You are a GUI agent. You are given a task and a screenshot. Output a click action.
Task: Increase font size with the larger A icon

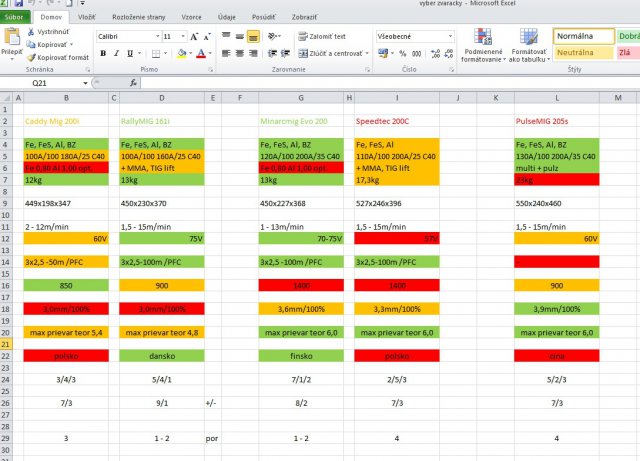(194, 37)
